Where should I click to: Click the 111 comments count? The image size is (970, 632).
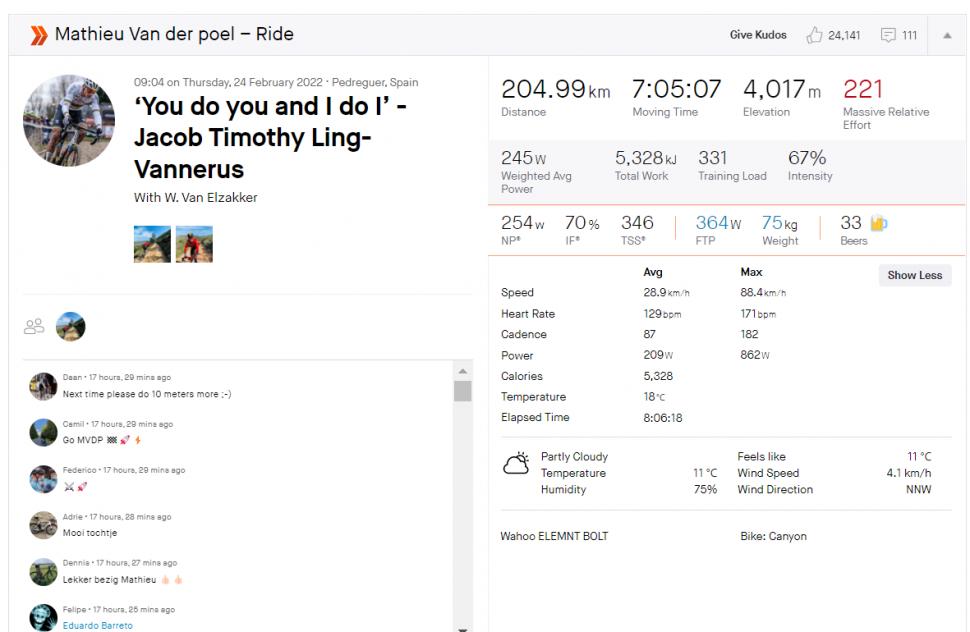[909, 35]
